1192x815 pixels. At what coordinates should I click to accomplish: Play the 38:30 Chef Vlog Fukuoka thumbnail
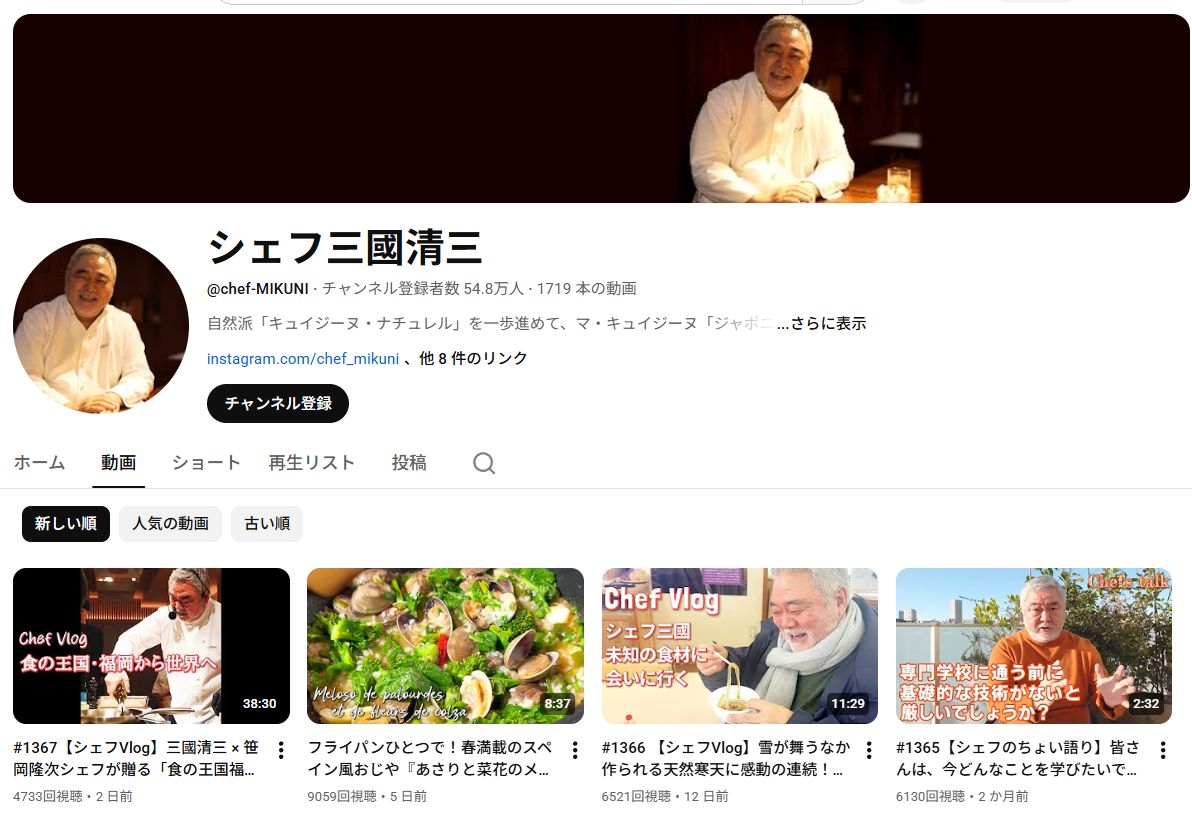(151, 646)
